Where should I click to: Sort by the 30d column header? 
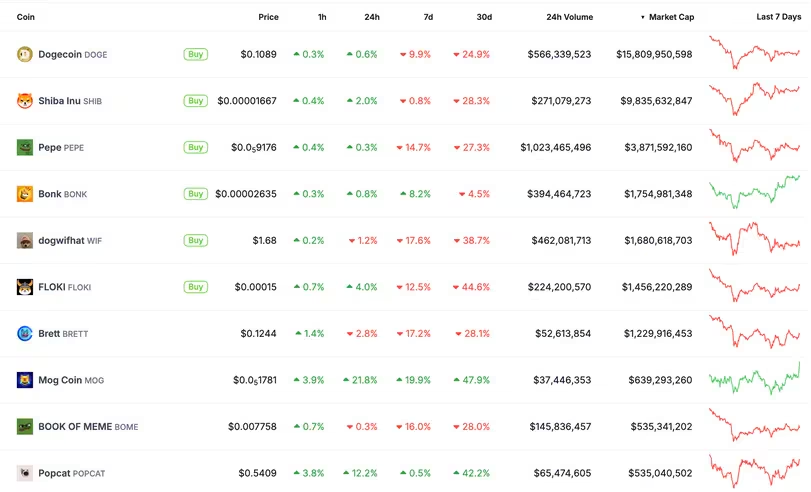click(x=484, y=17)
